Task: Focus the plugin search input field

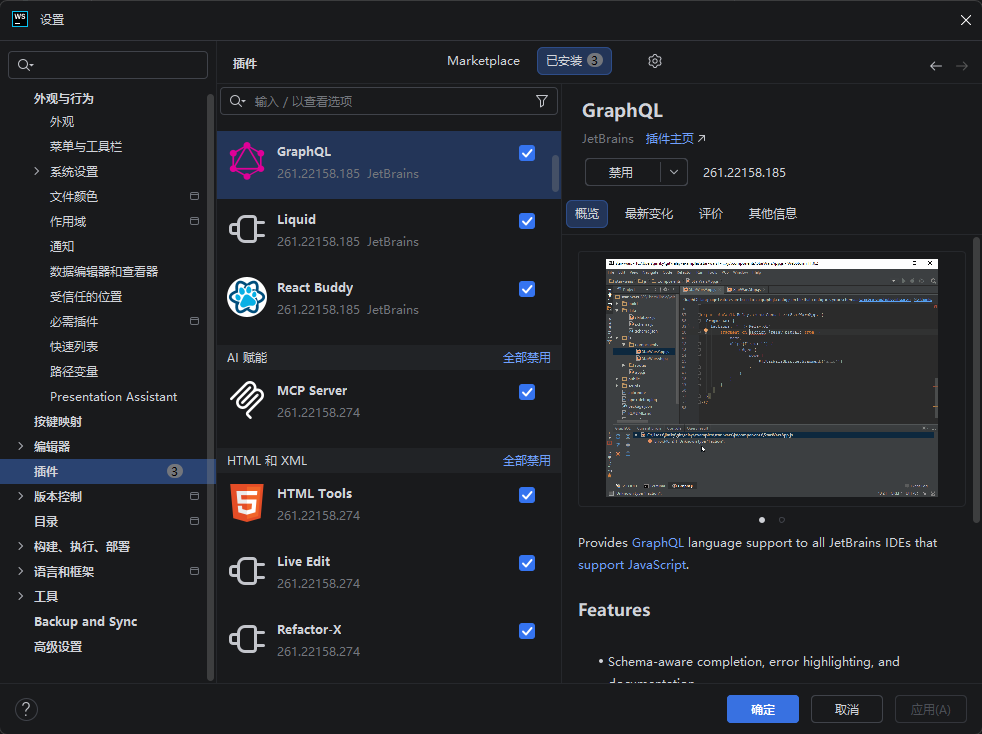Action: click(x=388, y=101)
